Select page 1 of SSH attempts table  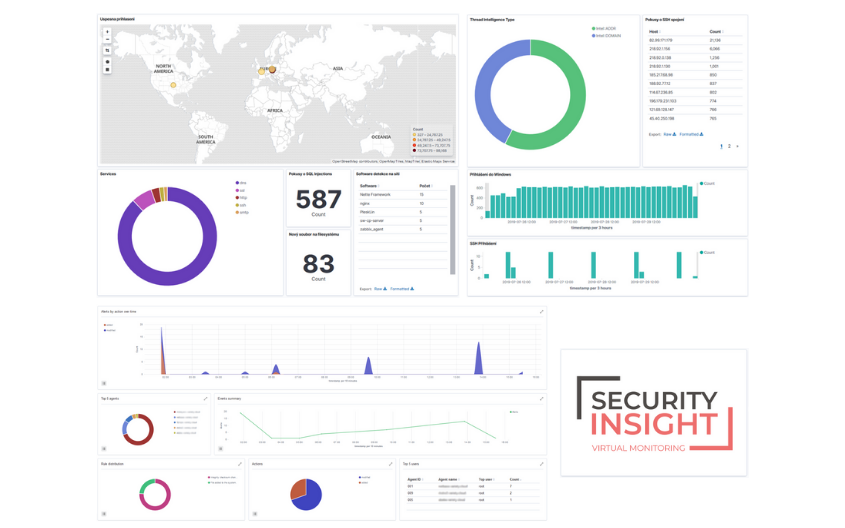click(x=721, y=146)
